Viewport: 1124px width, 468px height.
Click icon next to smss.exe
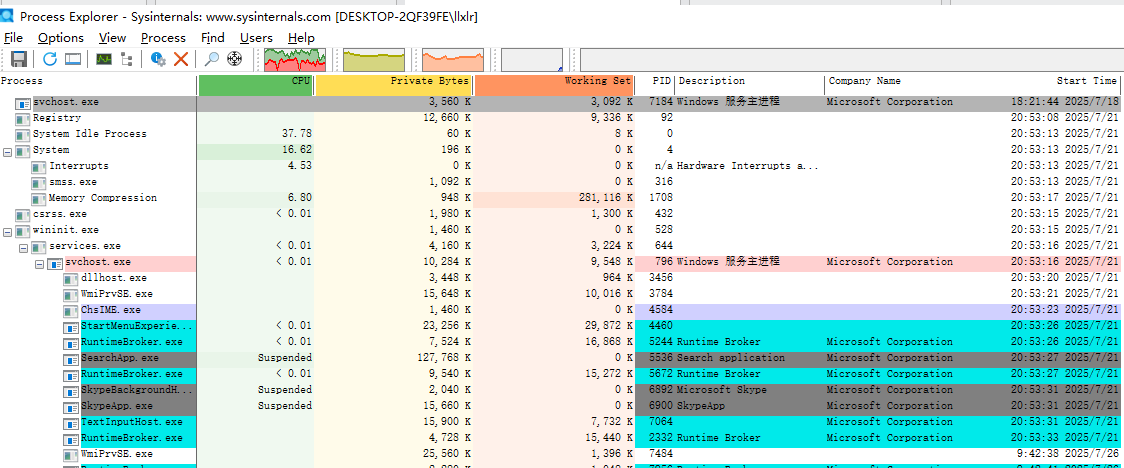[x=39, y=182]
